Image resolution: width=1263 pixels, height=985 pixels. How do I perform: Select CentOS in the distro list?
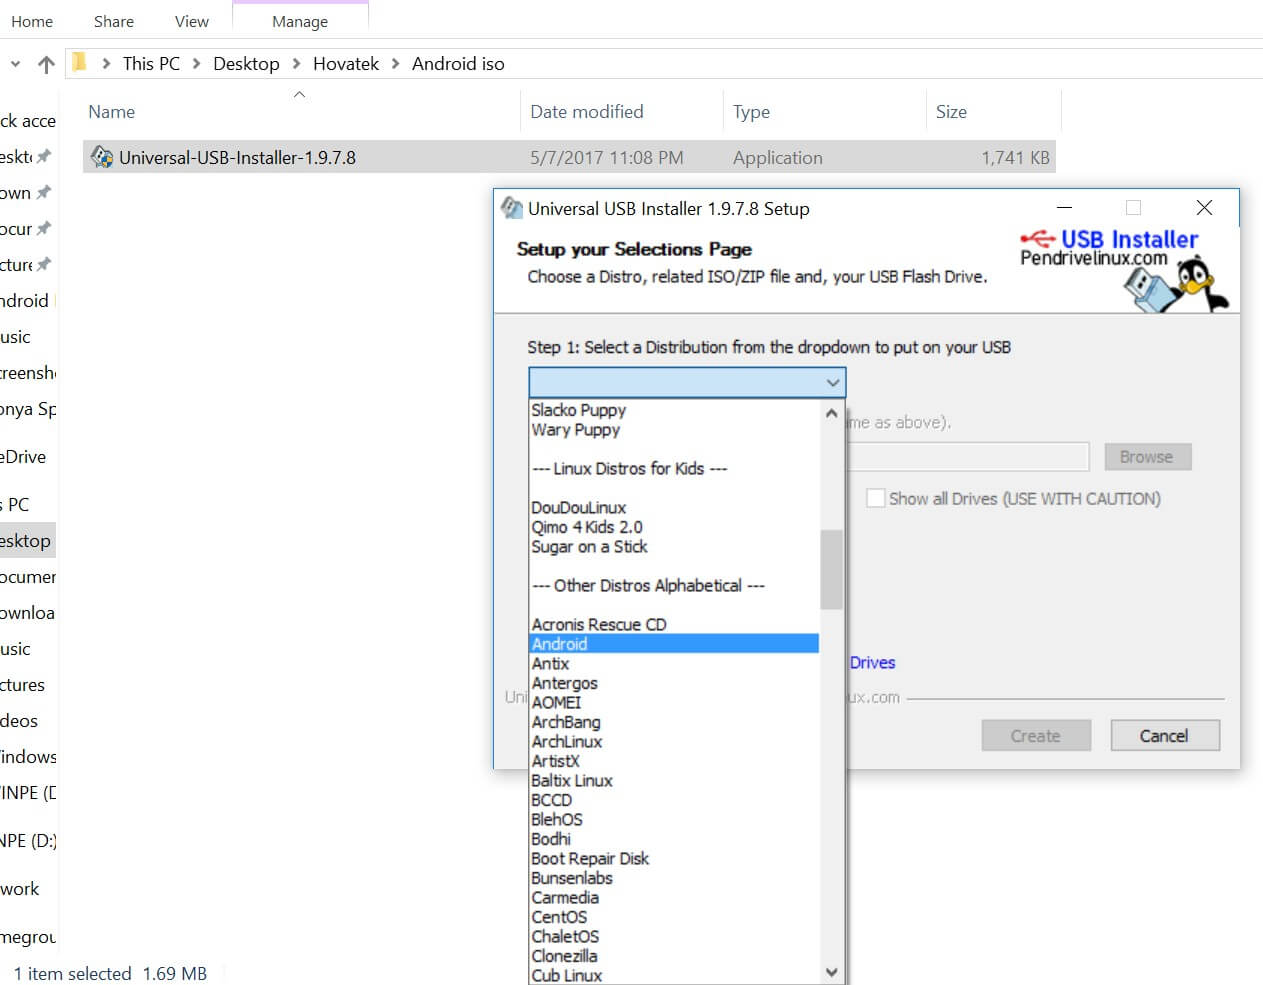(559, 916)
